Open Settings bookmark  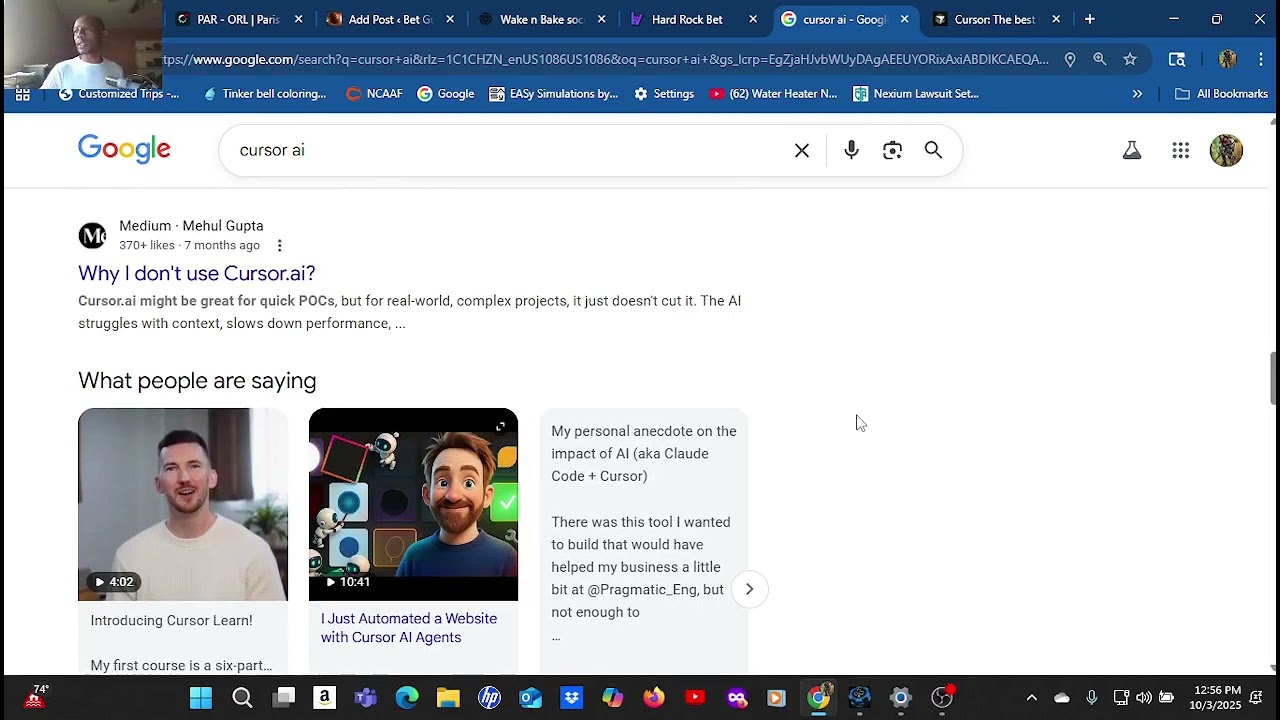(664, 94)
